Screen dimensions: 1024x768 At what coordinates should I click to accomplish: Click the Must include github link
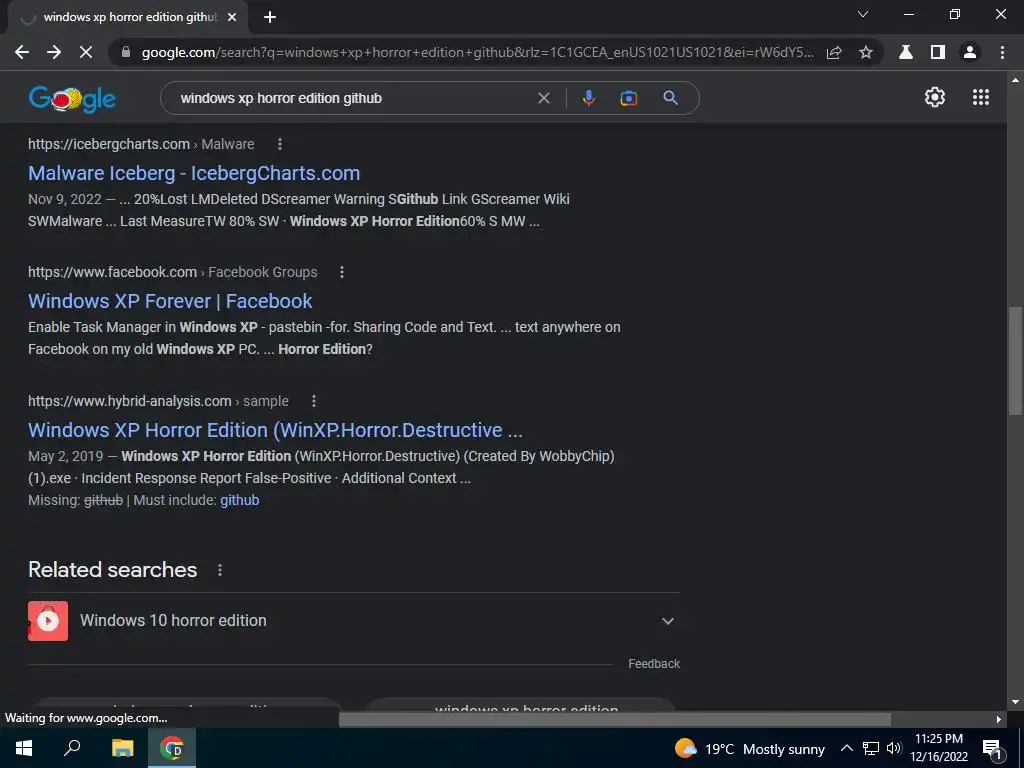pos(240,500)
